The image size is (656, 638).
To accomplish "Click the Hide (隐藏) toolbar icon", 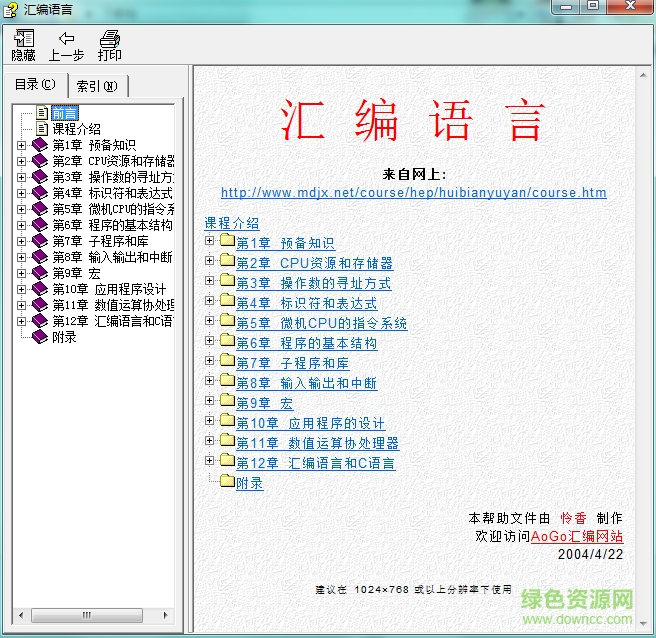I will pyautogui.click(x=23, y=38).
